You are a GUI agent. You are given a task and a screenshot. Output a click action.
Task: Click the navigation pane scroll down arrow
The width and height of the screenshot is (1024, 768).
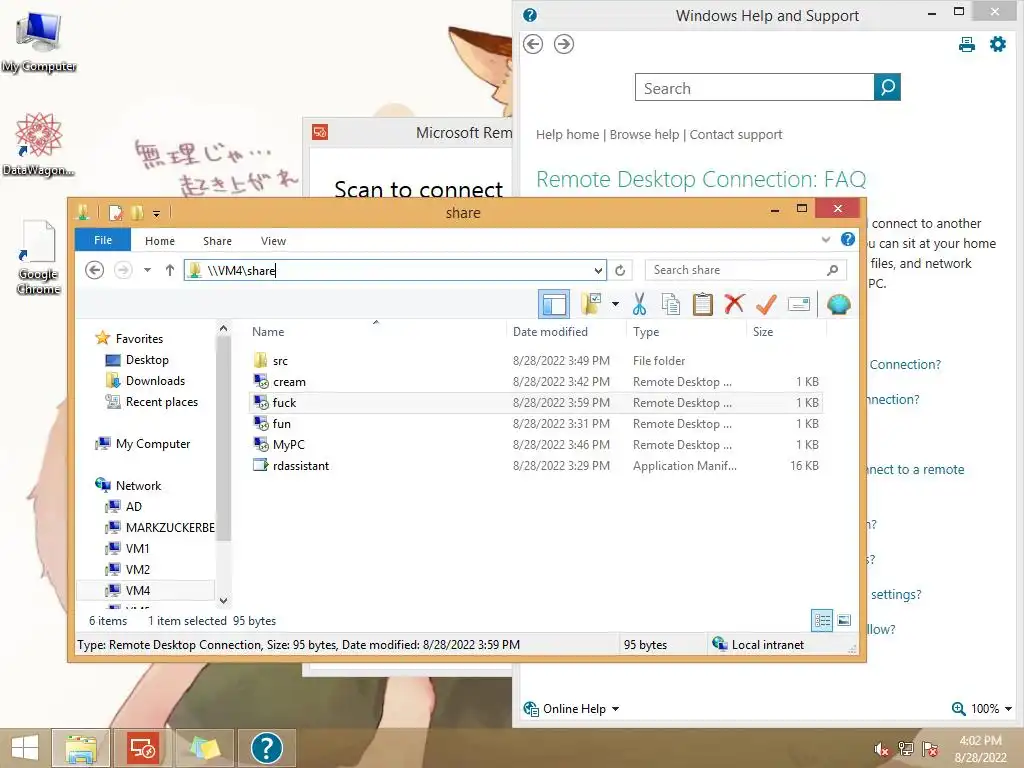[223, 600]
